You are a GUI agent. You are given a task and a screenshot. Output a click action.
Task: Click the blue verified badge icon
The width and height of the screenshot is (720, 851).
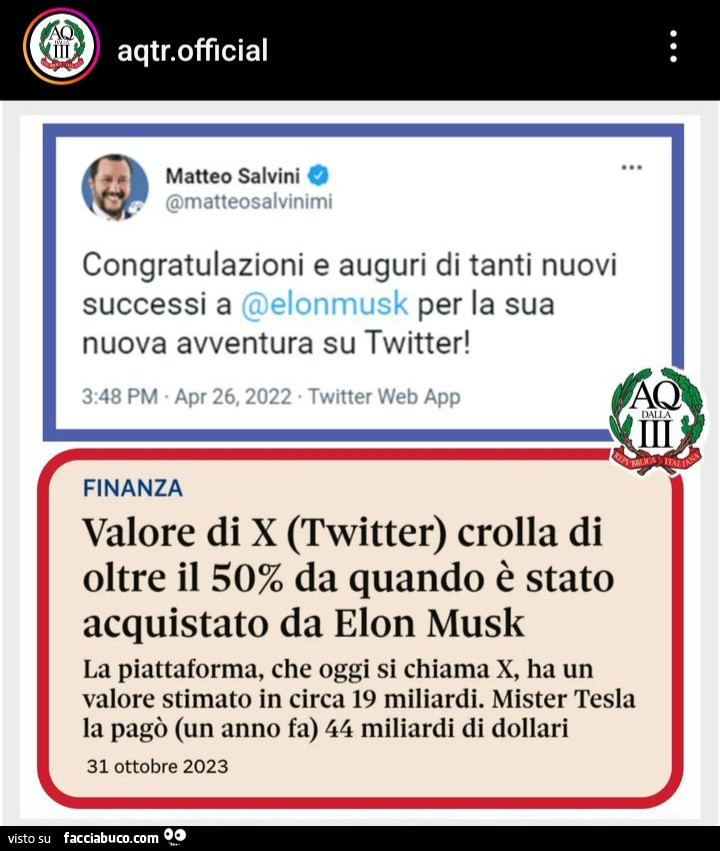(318, 175)
